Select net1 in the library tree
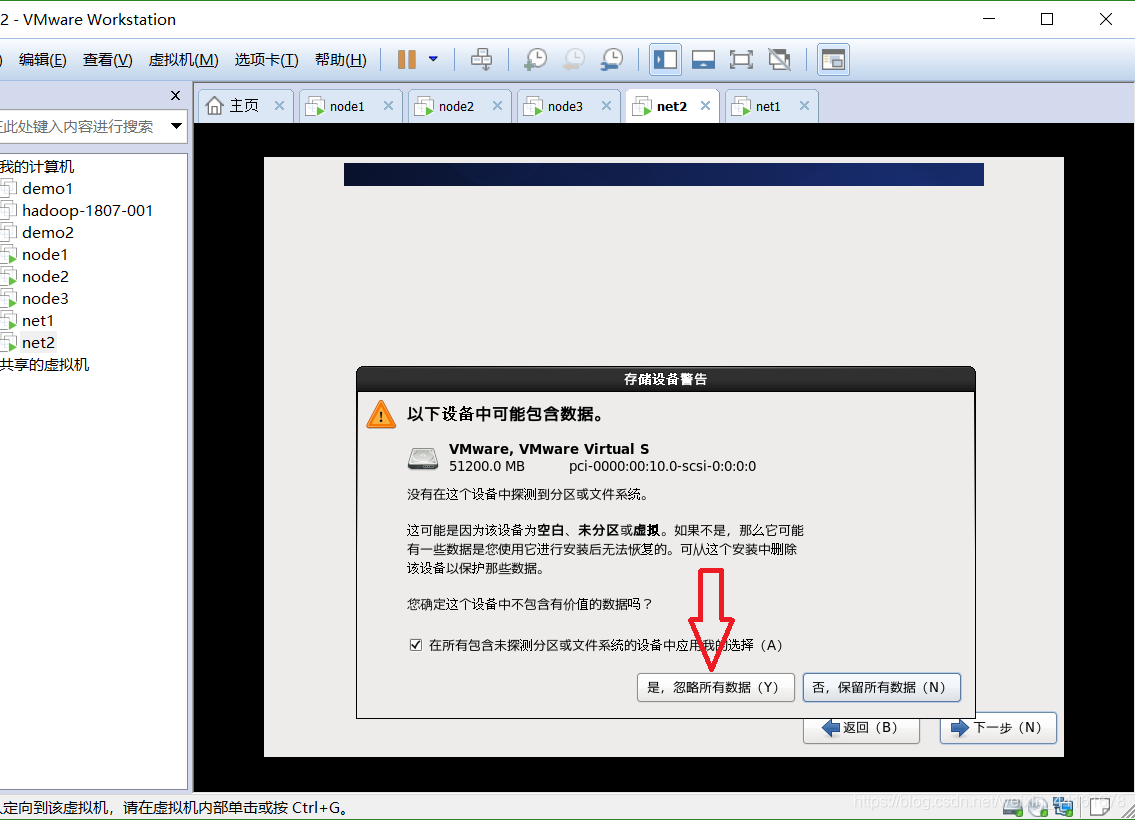Screen dimensions: 1135x820 pyautogui.click(x=38, y=321)
